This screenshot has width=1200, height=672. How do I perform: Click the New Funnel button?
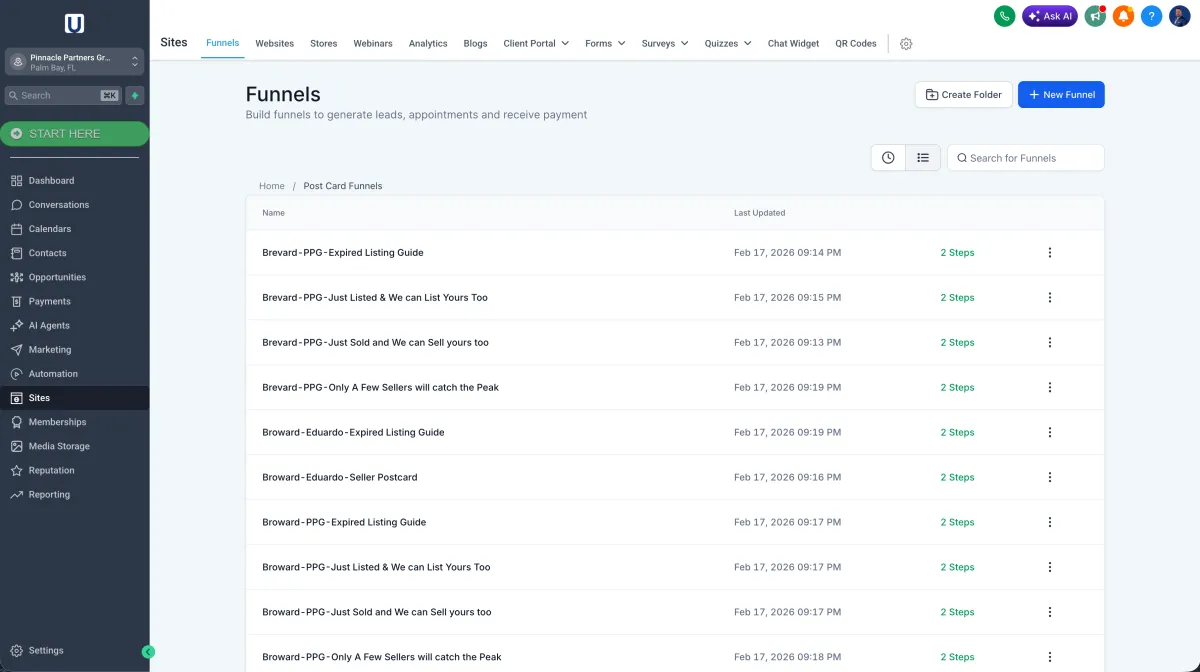[1060, 95]
